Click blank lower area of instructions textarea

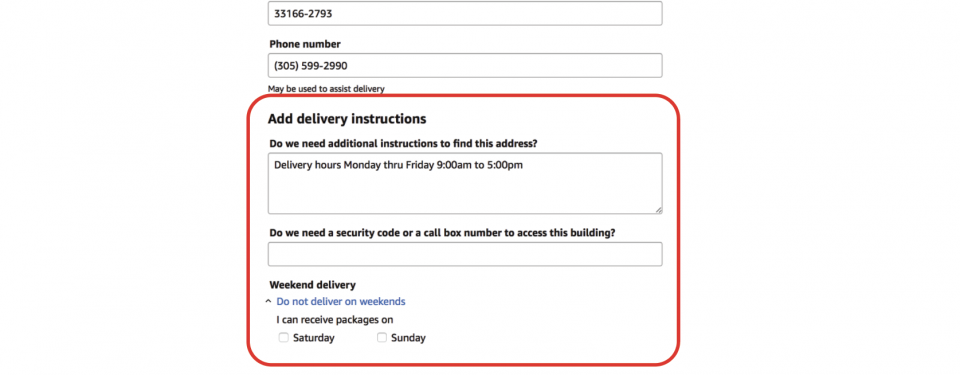click(465, 195)
